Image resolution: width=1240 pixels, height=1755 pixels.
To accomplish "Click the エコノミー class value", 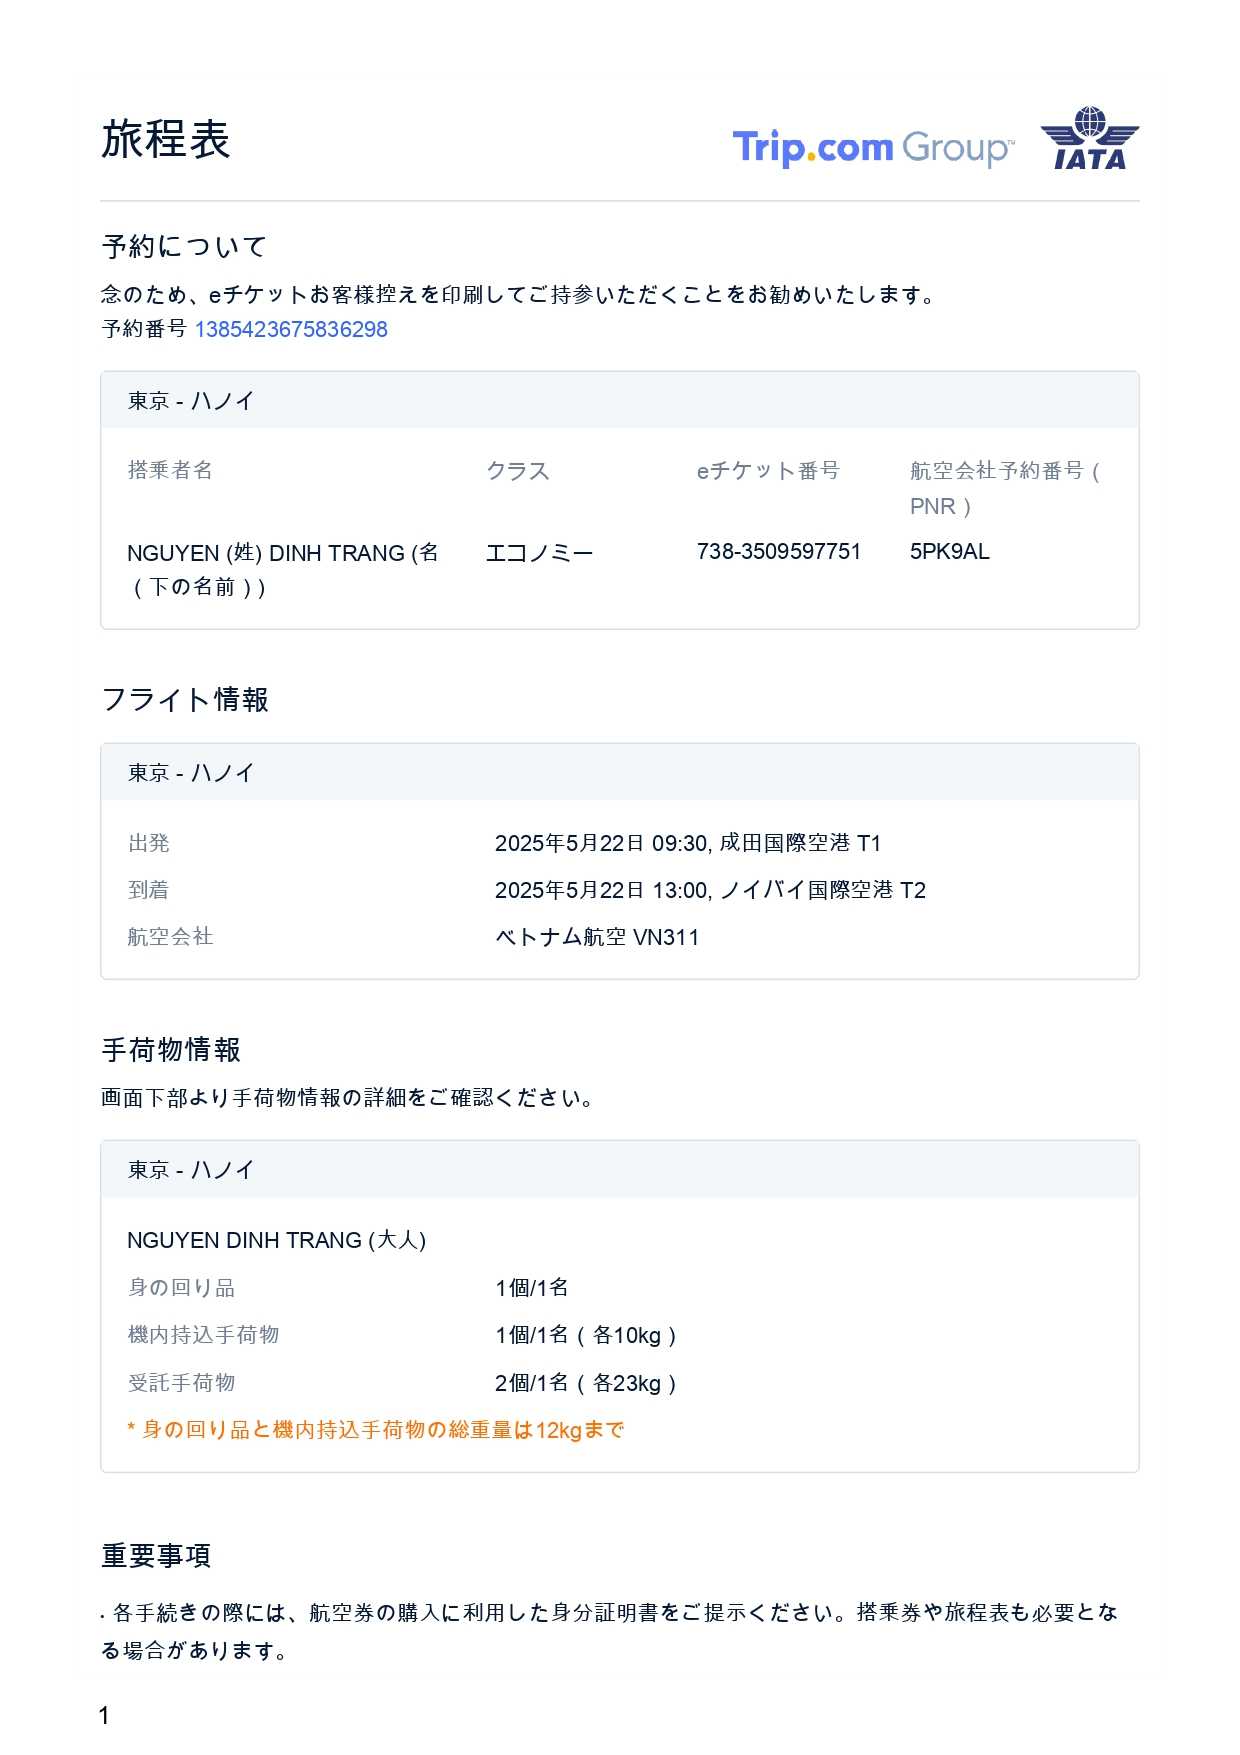I will tap(539, 553).
